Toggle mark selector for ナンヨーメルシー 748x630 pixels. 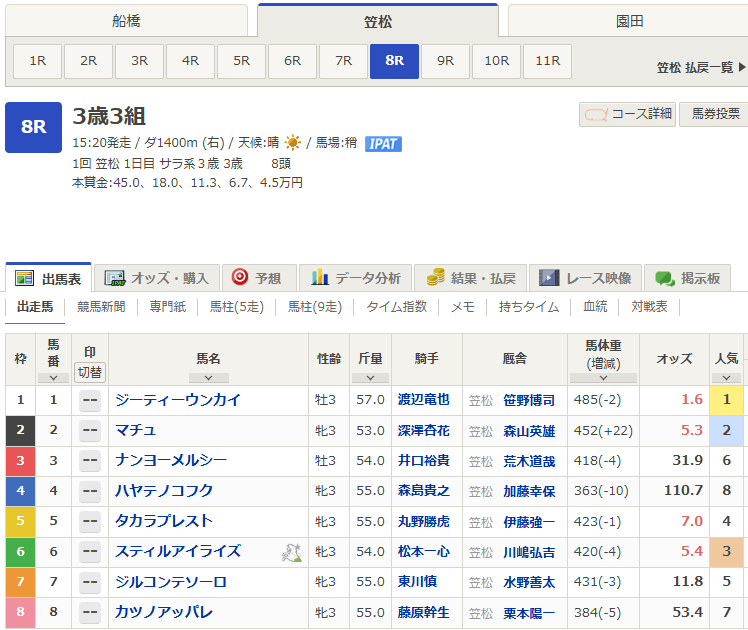click(x=90, y=461)
